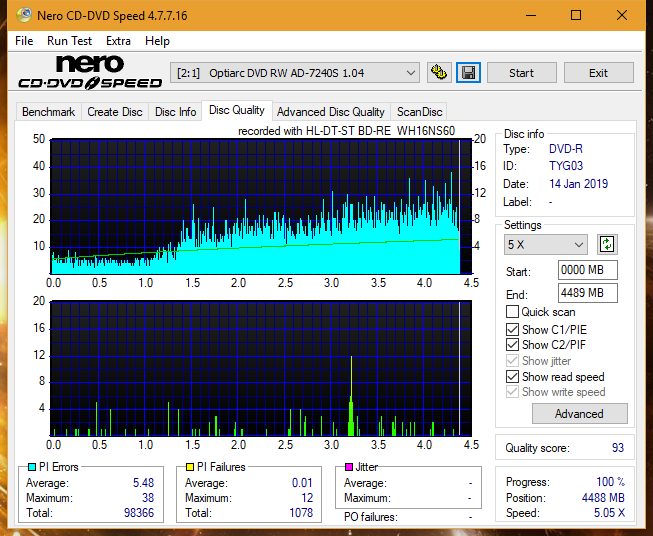The height and width of the screenshot is (536, 653).
Task: Click the Nero CD-DVD Speed logo
Action: [90, 72]
